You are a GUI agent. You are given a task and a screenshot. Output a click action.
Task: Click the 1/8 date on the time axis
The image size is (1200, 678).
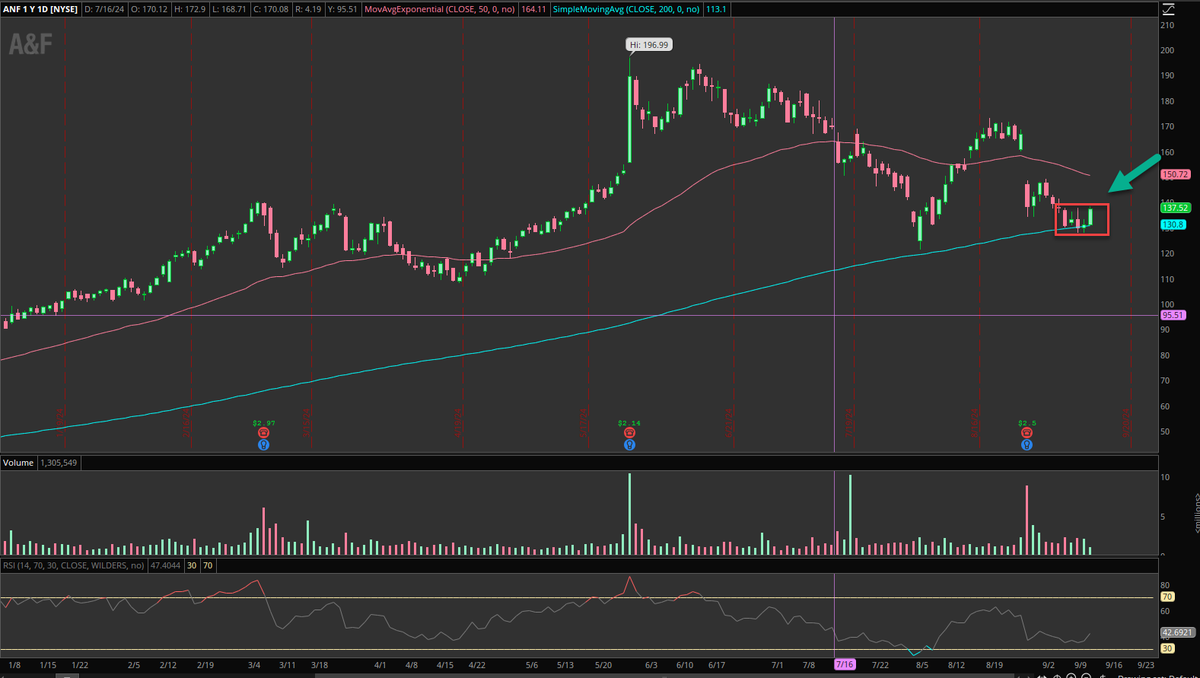tap(15, 664)
